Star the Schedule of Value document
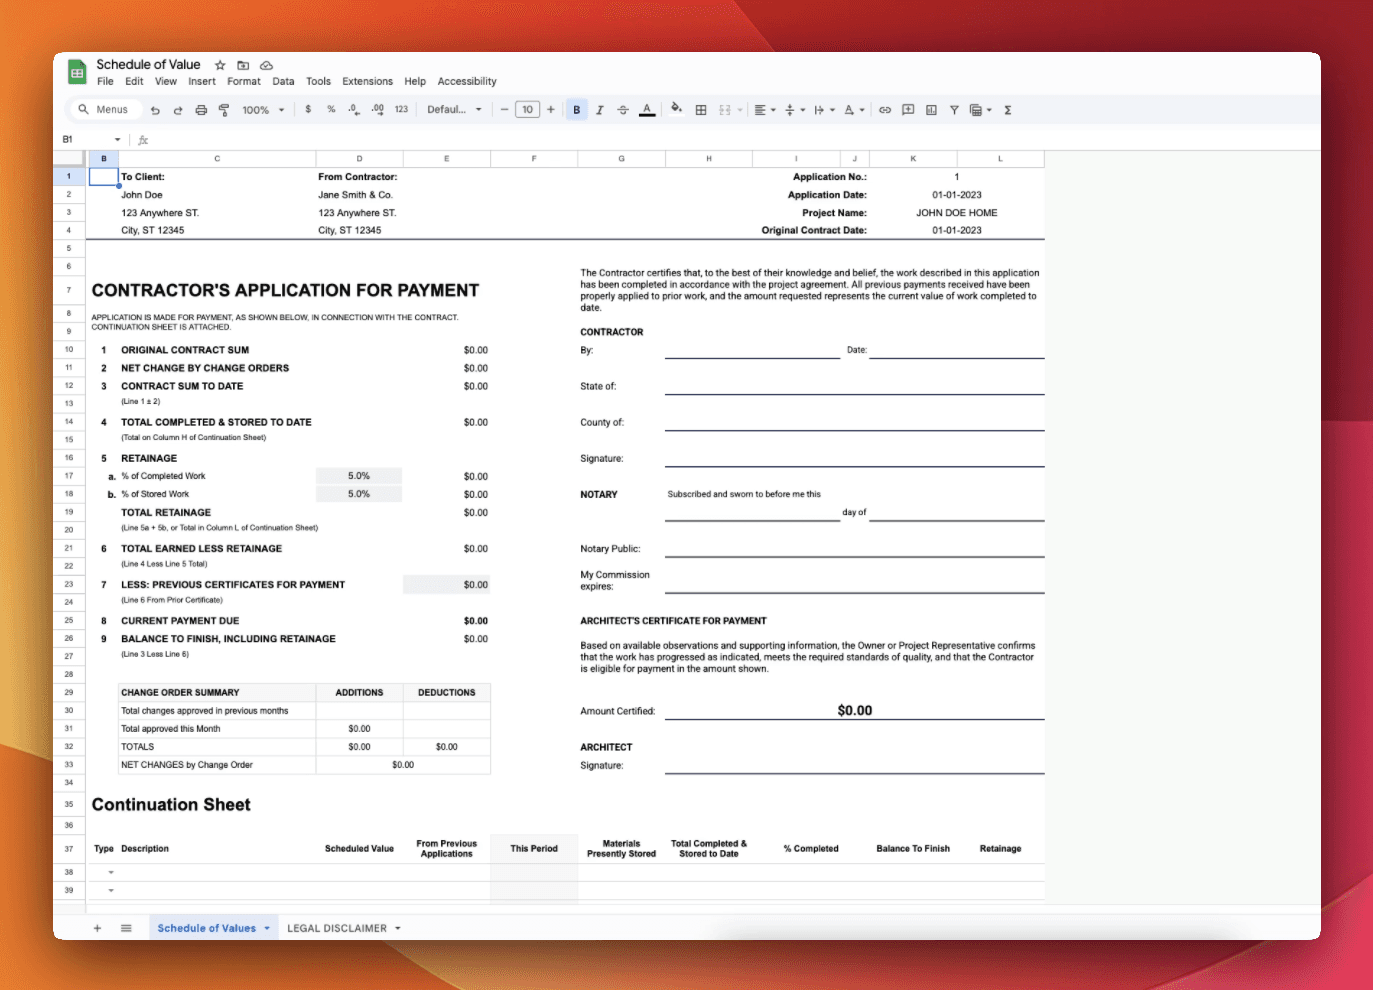The height and width of the screenshot is (990, 1373). [x=220, y=65]
